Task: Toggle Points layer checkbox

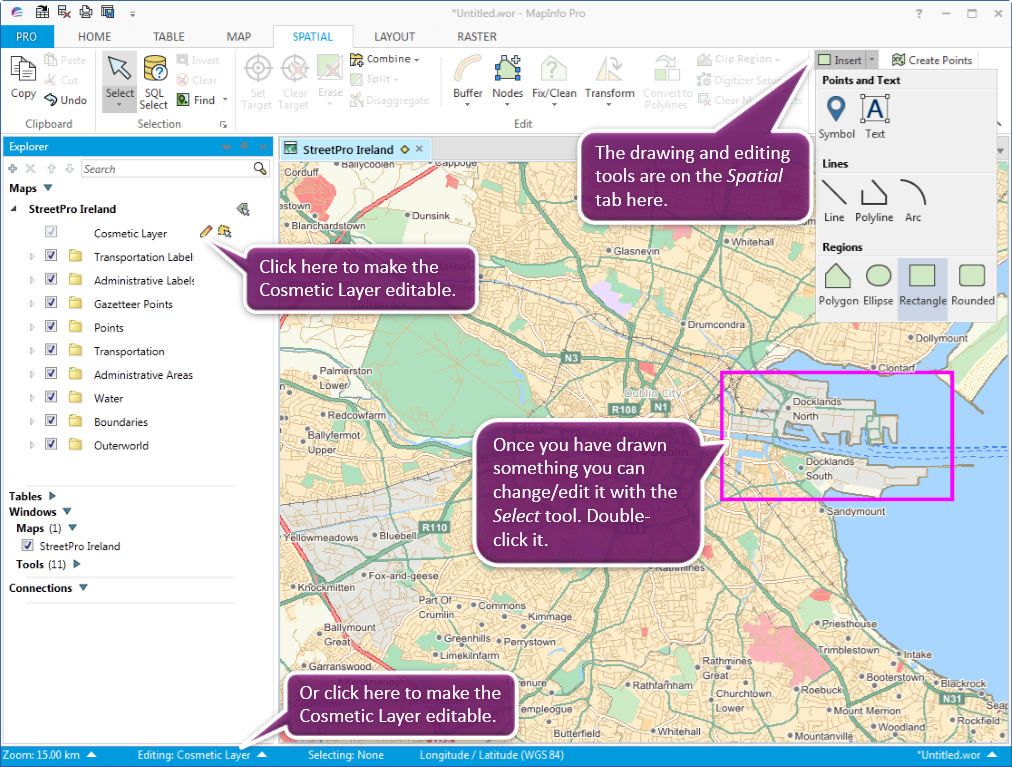Action: pyautogui.click(x=51, y=326)
